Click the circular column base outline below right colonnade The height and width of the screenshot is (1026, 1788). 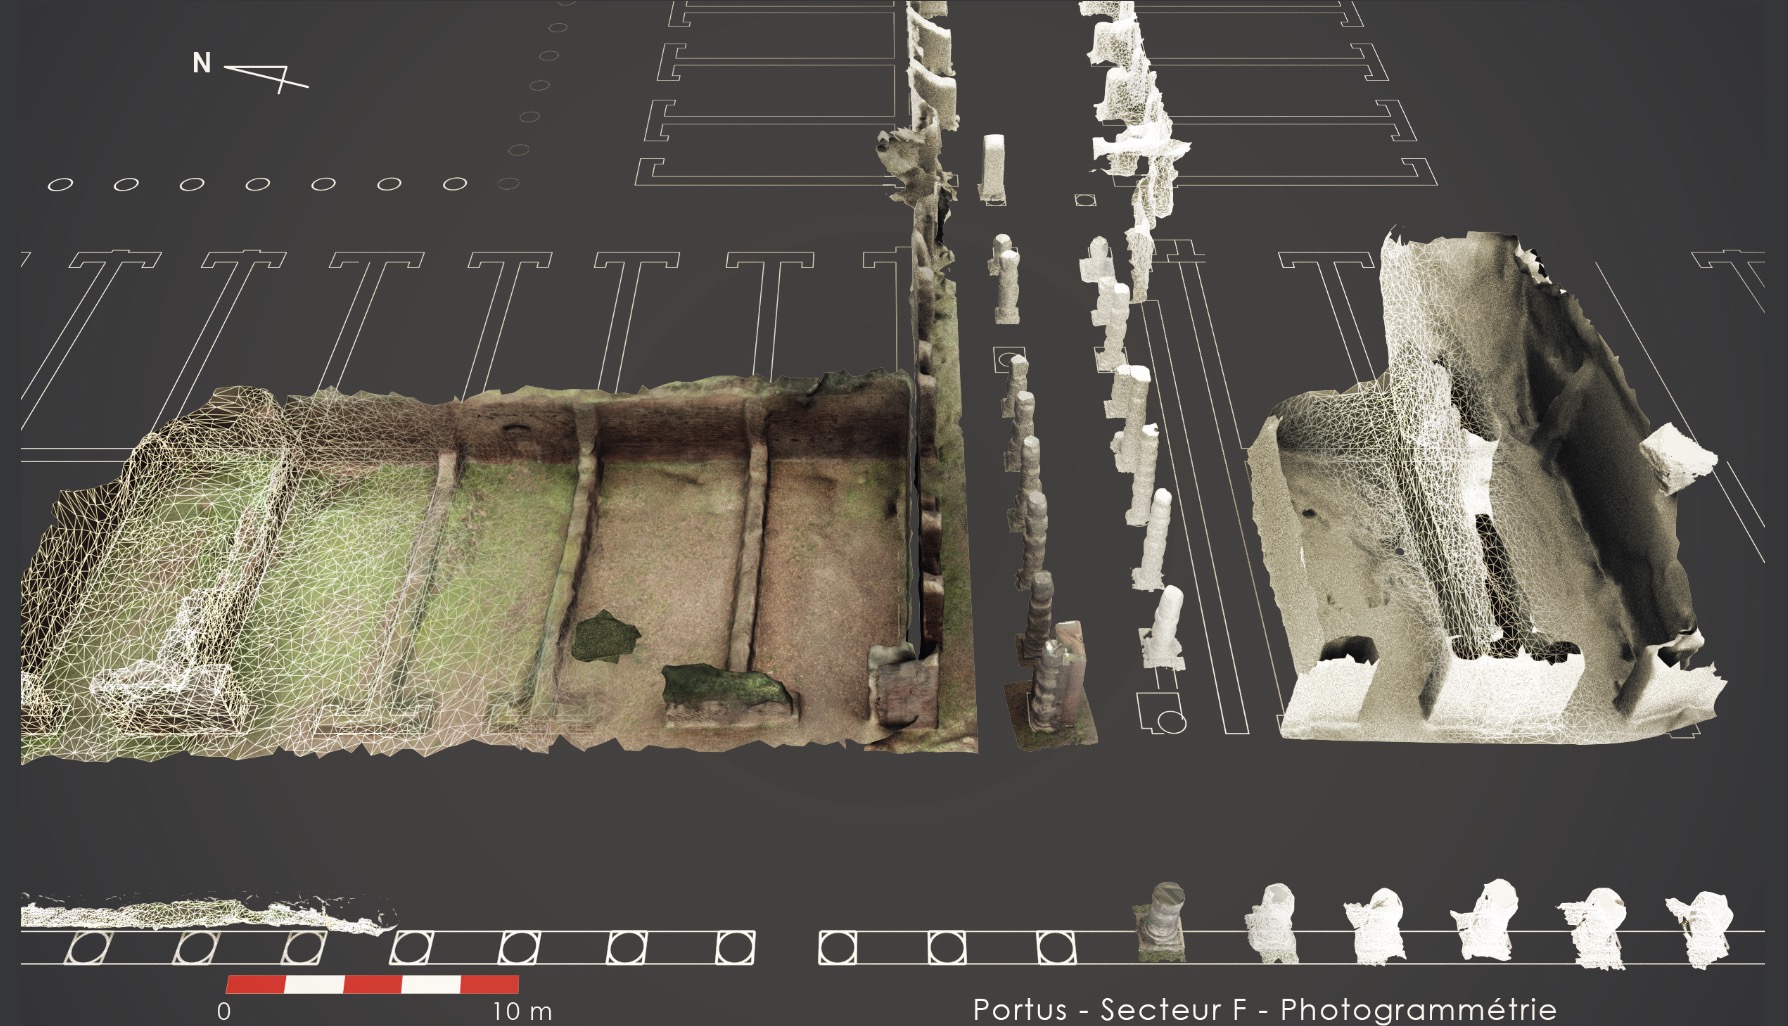tap(1171, 720)
